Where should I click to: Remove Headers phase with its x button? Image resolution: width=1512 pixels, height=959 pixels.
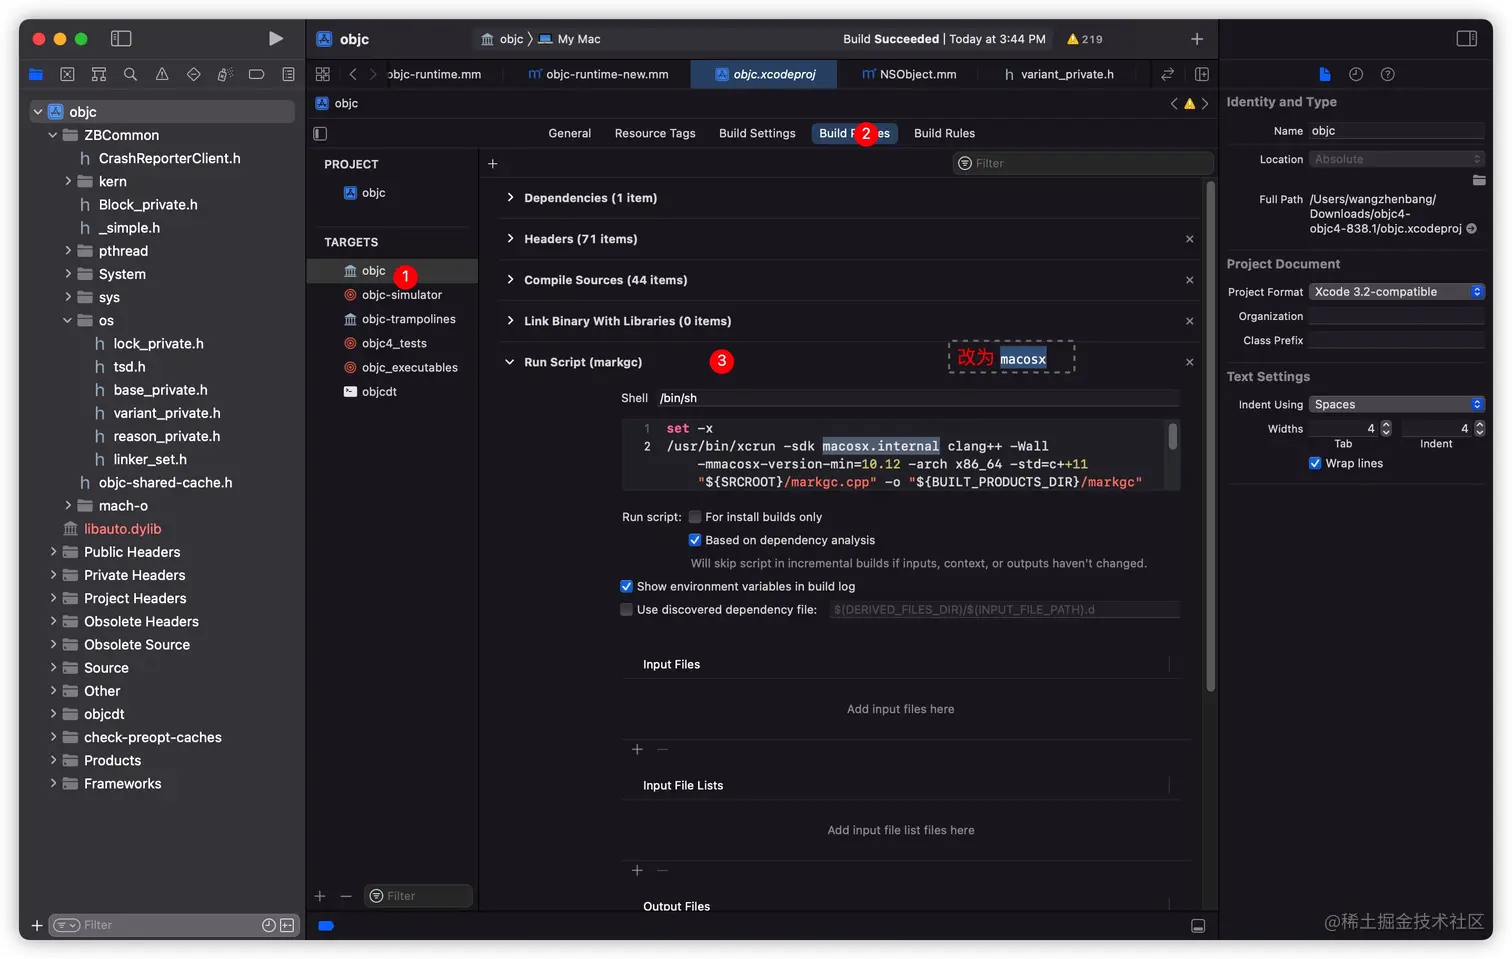pos(1190,239)
